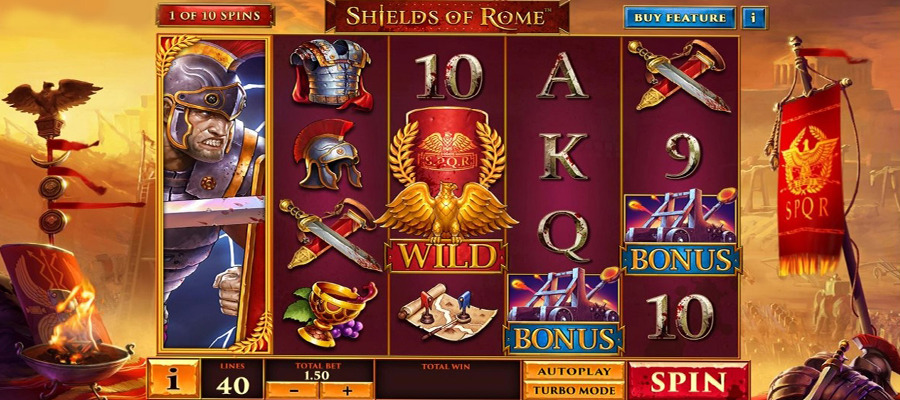Click the orange info icon beside Lines
Viewport: 900px width, 400px height.
173,379
